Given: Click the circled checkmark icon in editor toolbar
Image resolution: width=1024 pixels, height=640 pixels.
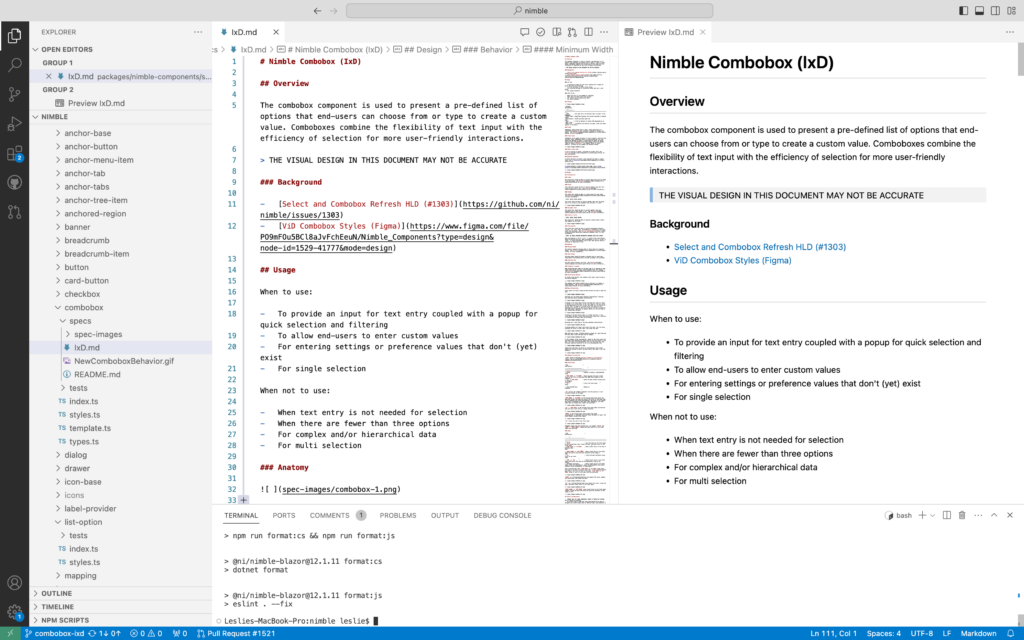Looking at the screenshot, I should click(540, 32).
